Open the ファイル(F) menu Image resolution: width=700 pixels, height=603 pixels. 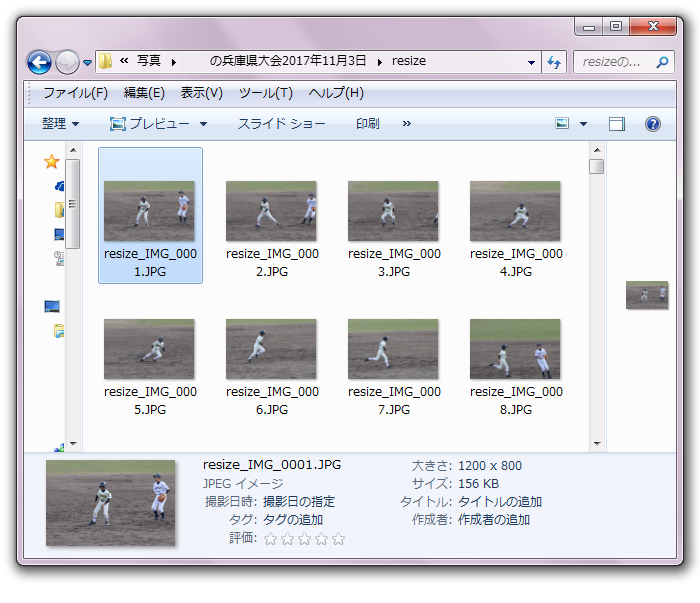pyautogui.click(x=75, y=93)
